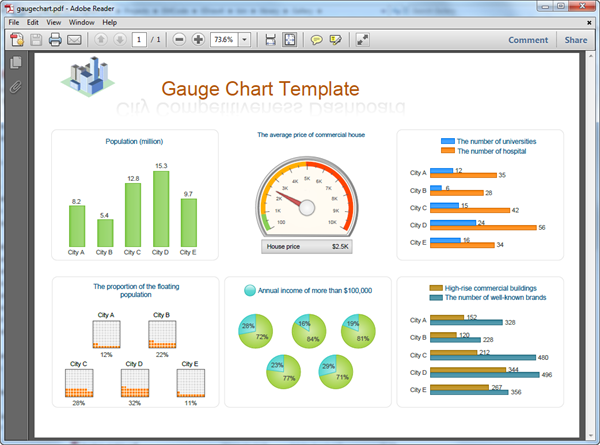
Task: Click the fit one full page icon
Action: coord(290,39)
